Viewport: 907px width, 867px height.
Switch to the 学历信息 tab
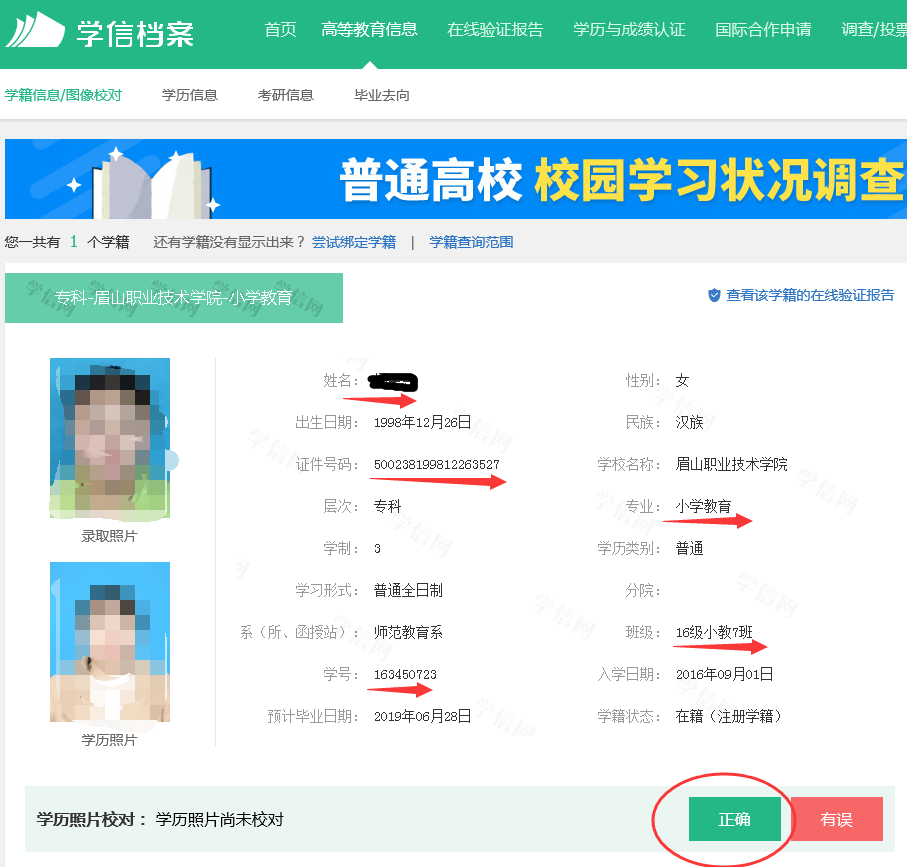tap(190, 95)
